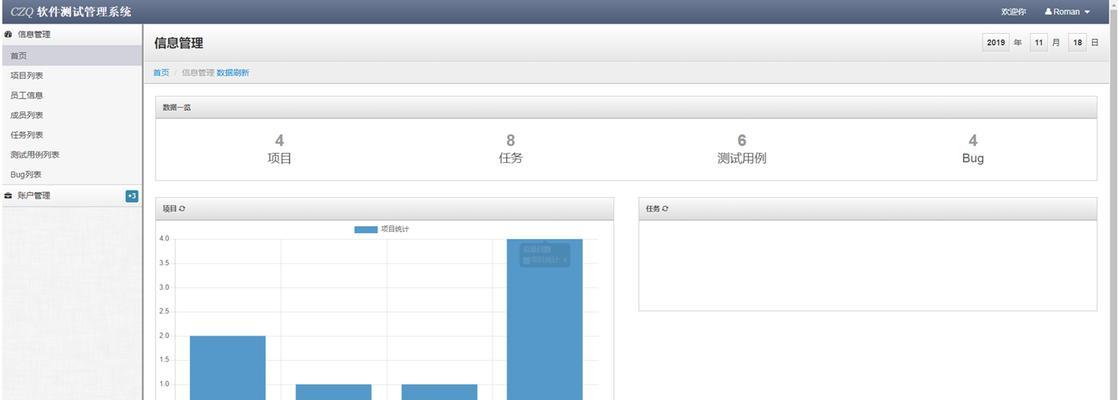This screenshot has width=1118, height=400.
Task: Open 成员列表 in the sidebar
Action: [x=71, y=116]
